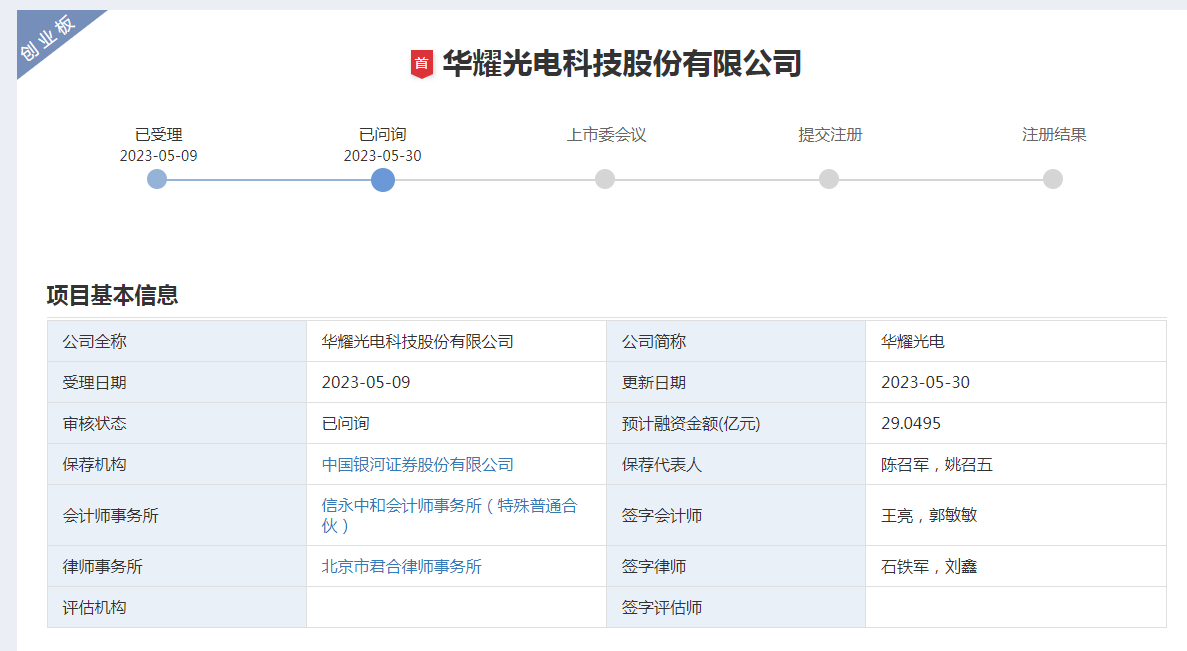Click the 保荐机构 label cell

177,464
